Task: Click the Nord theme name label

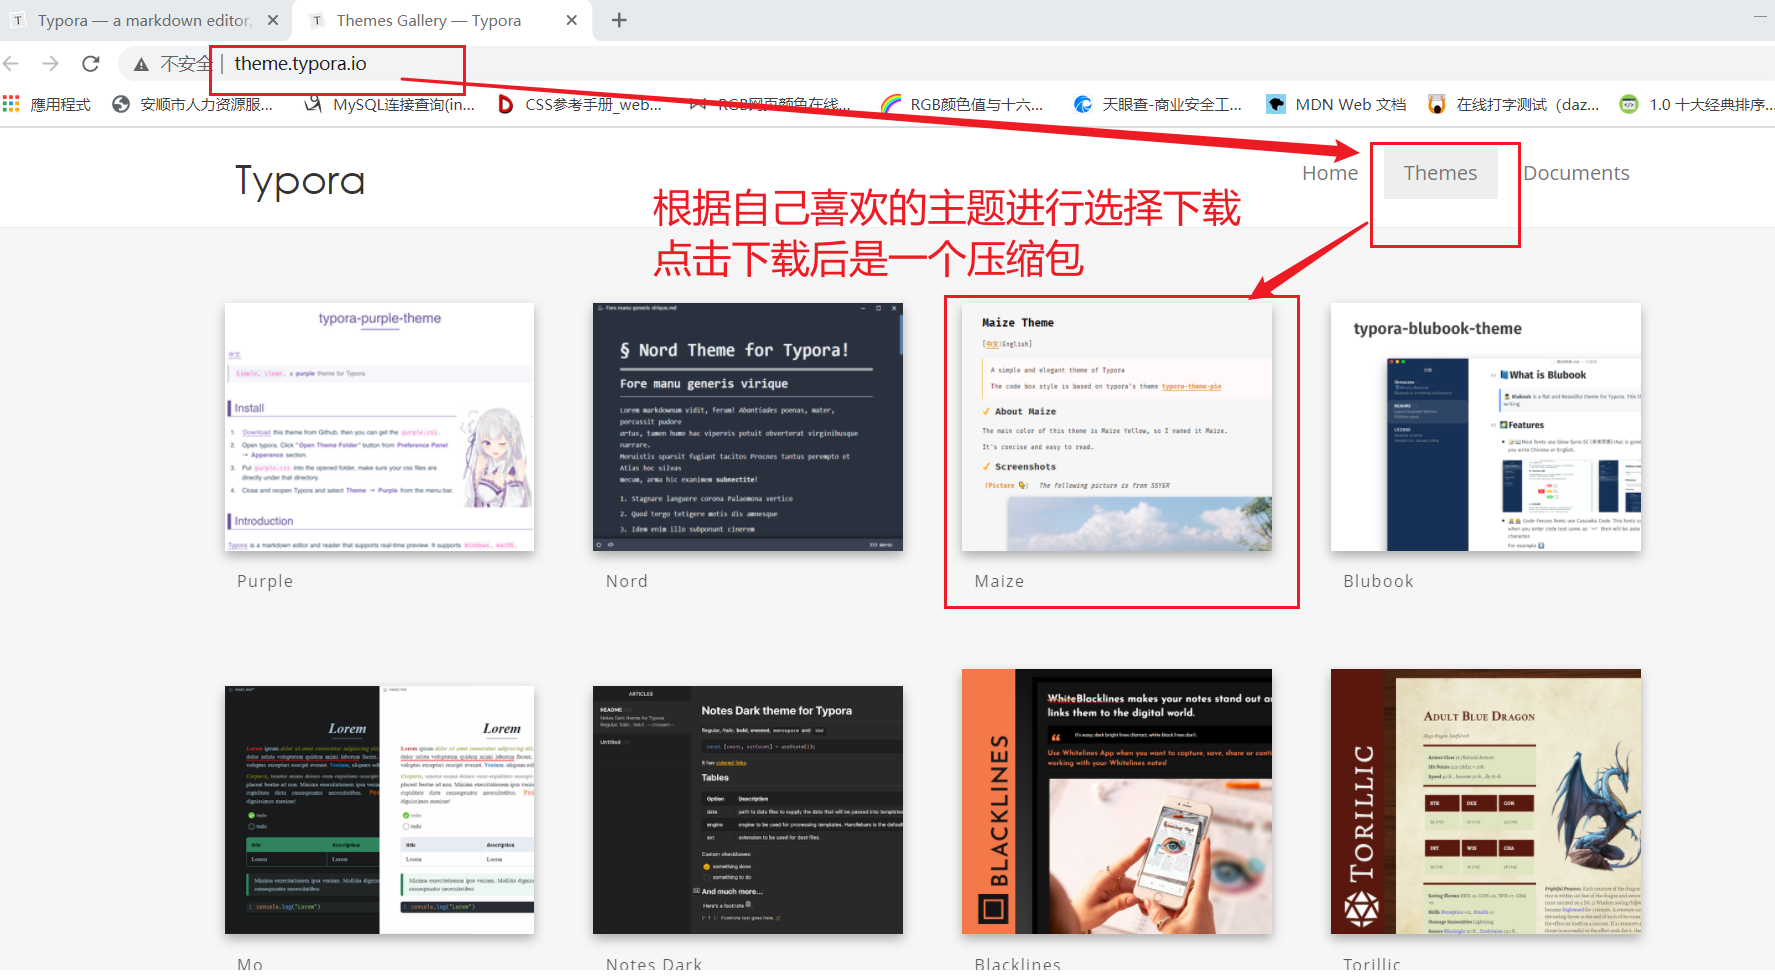Action: coord(627,582)
